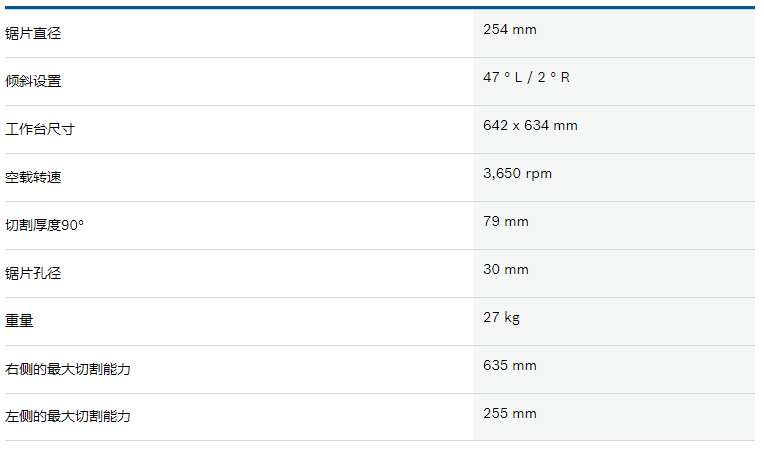Click the 重量 label
Screen dimensions: 764x454
(19, 321)
